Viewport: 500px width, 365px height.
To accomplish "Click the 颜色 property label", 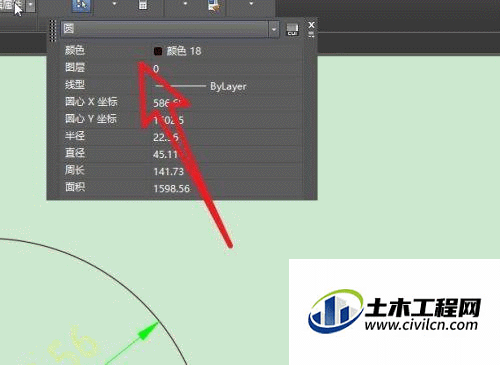I will pyautogui.click(x=75, y=50).
